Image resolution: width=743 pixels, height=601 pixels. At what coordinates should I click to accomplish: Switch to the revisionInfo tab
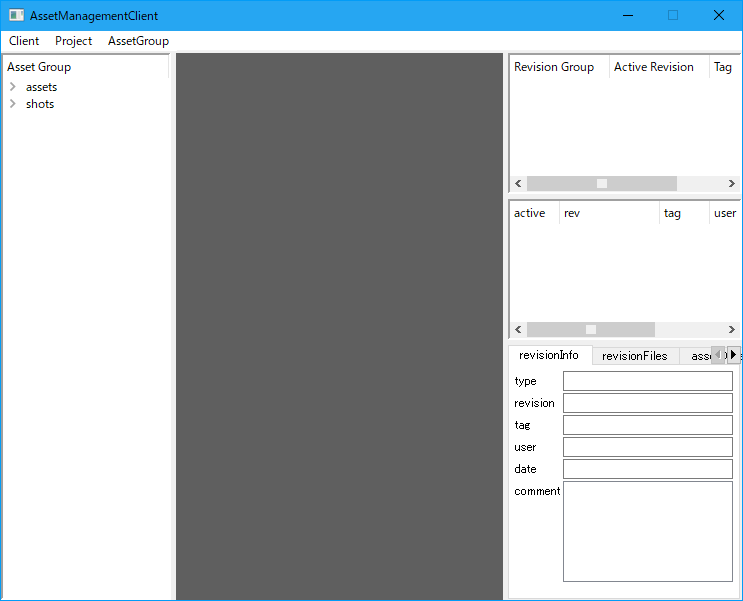pyautogui.click(x=550, y=355)
